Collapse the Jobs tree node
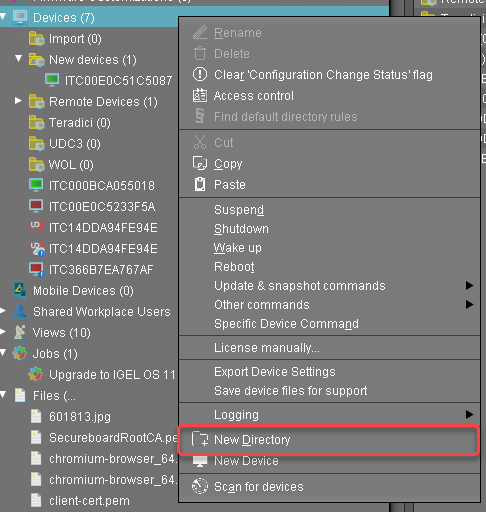486x512 pixels. tap(3, 353)
